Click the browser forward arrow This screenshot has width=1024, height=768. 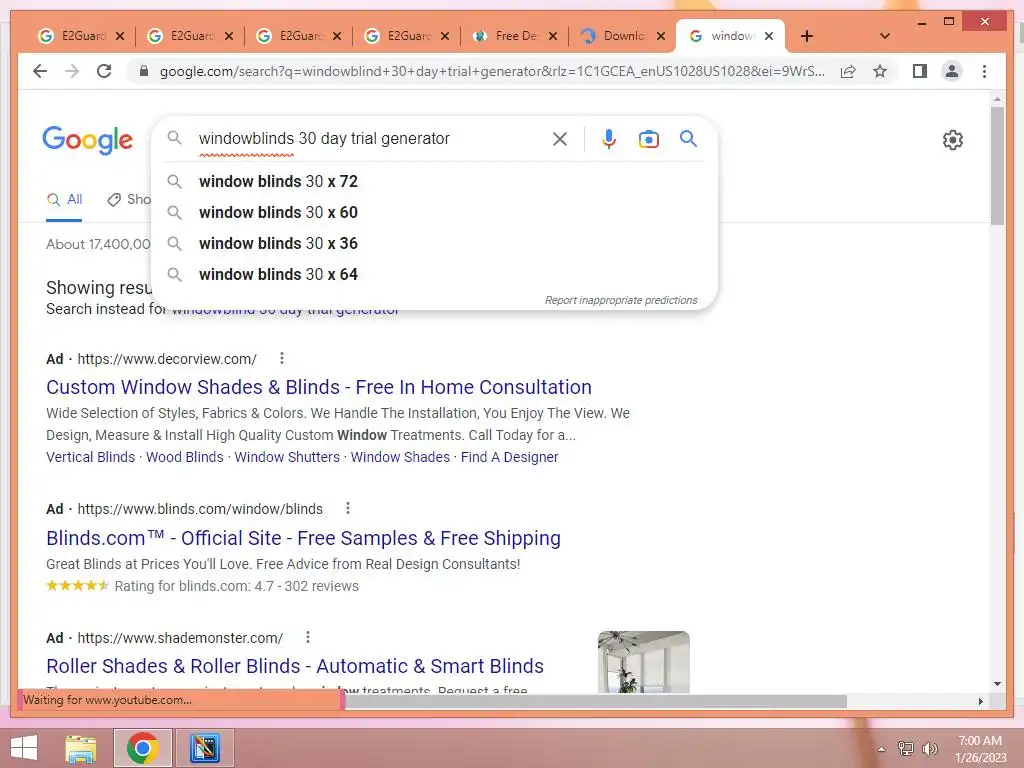pyautogui.click(x=72, y=71)
